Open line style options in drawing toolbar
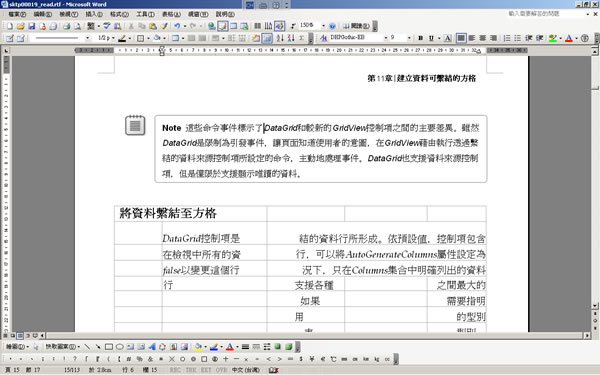 point(245,347)
